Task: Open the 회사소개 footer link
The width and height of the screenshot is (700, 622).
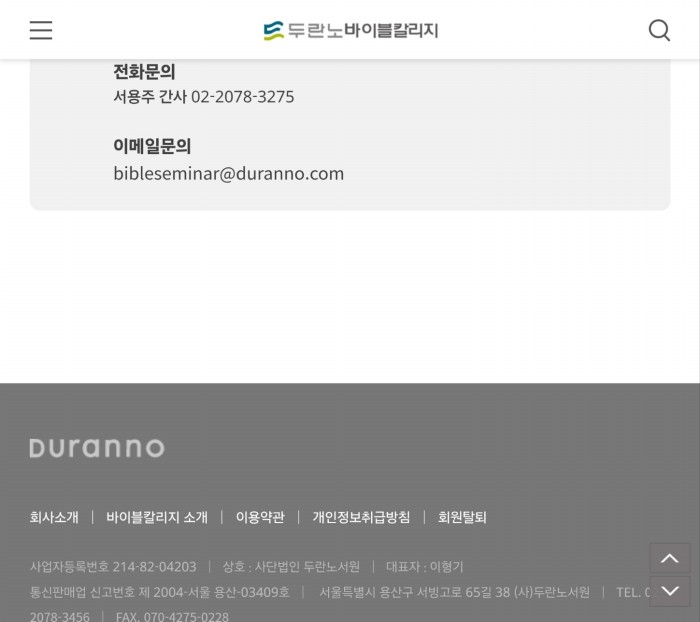Action: tap(54, 517)
